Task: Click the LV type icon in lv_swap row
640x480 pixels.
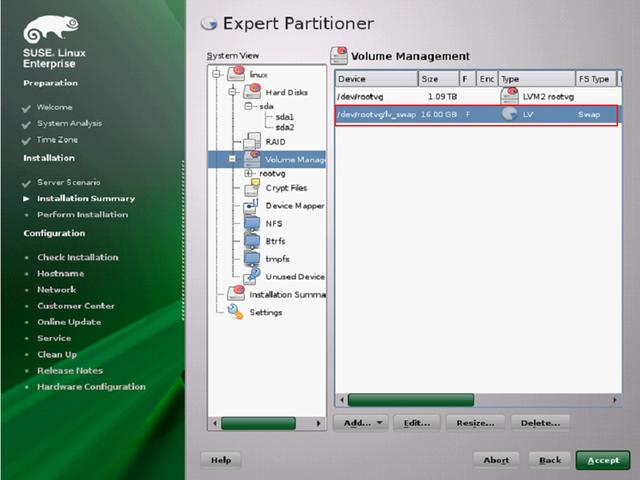Action: tap(509, 114)
